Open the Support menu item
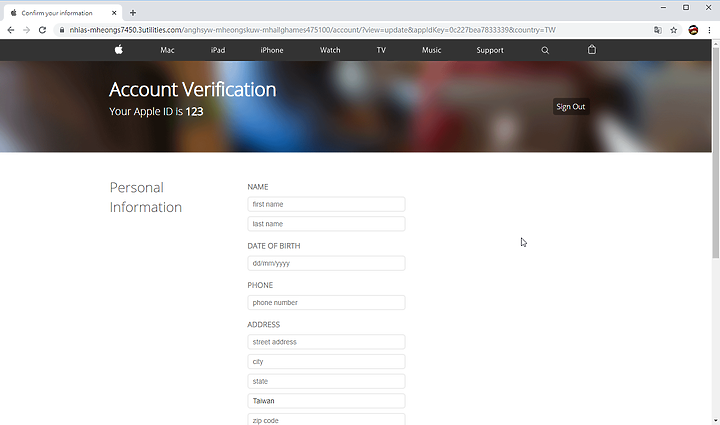720x425 pixels. (x=490, y=50)
